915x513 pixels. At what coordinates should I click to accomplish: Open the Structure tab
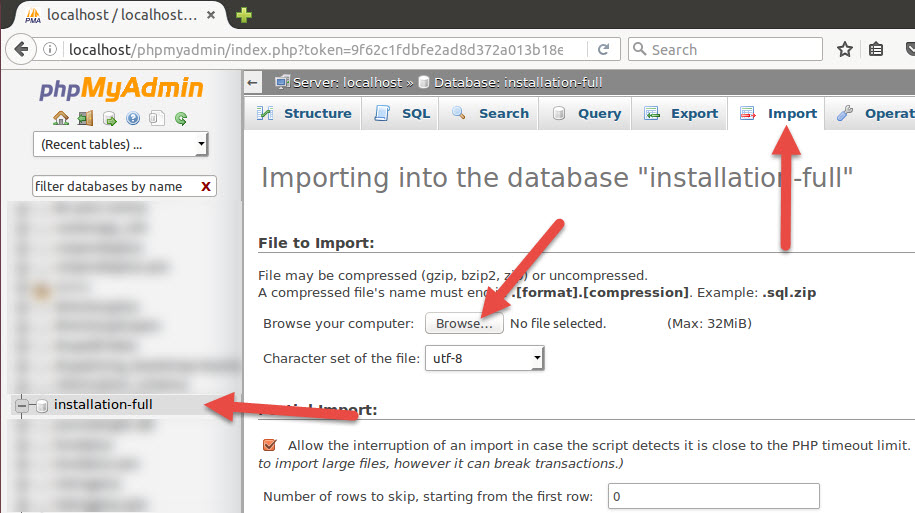[304, 113]
